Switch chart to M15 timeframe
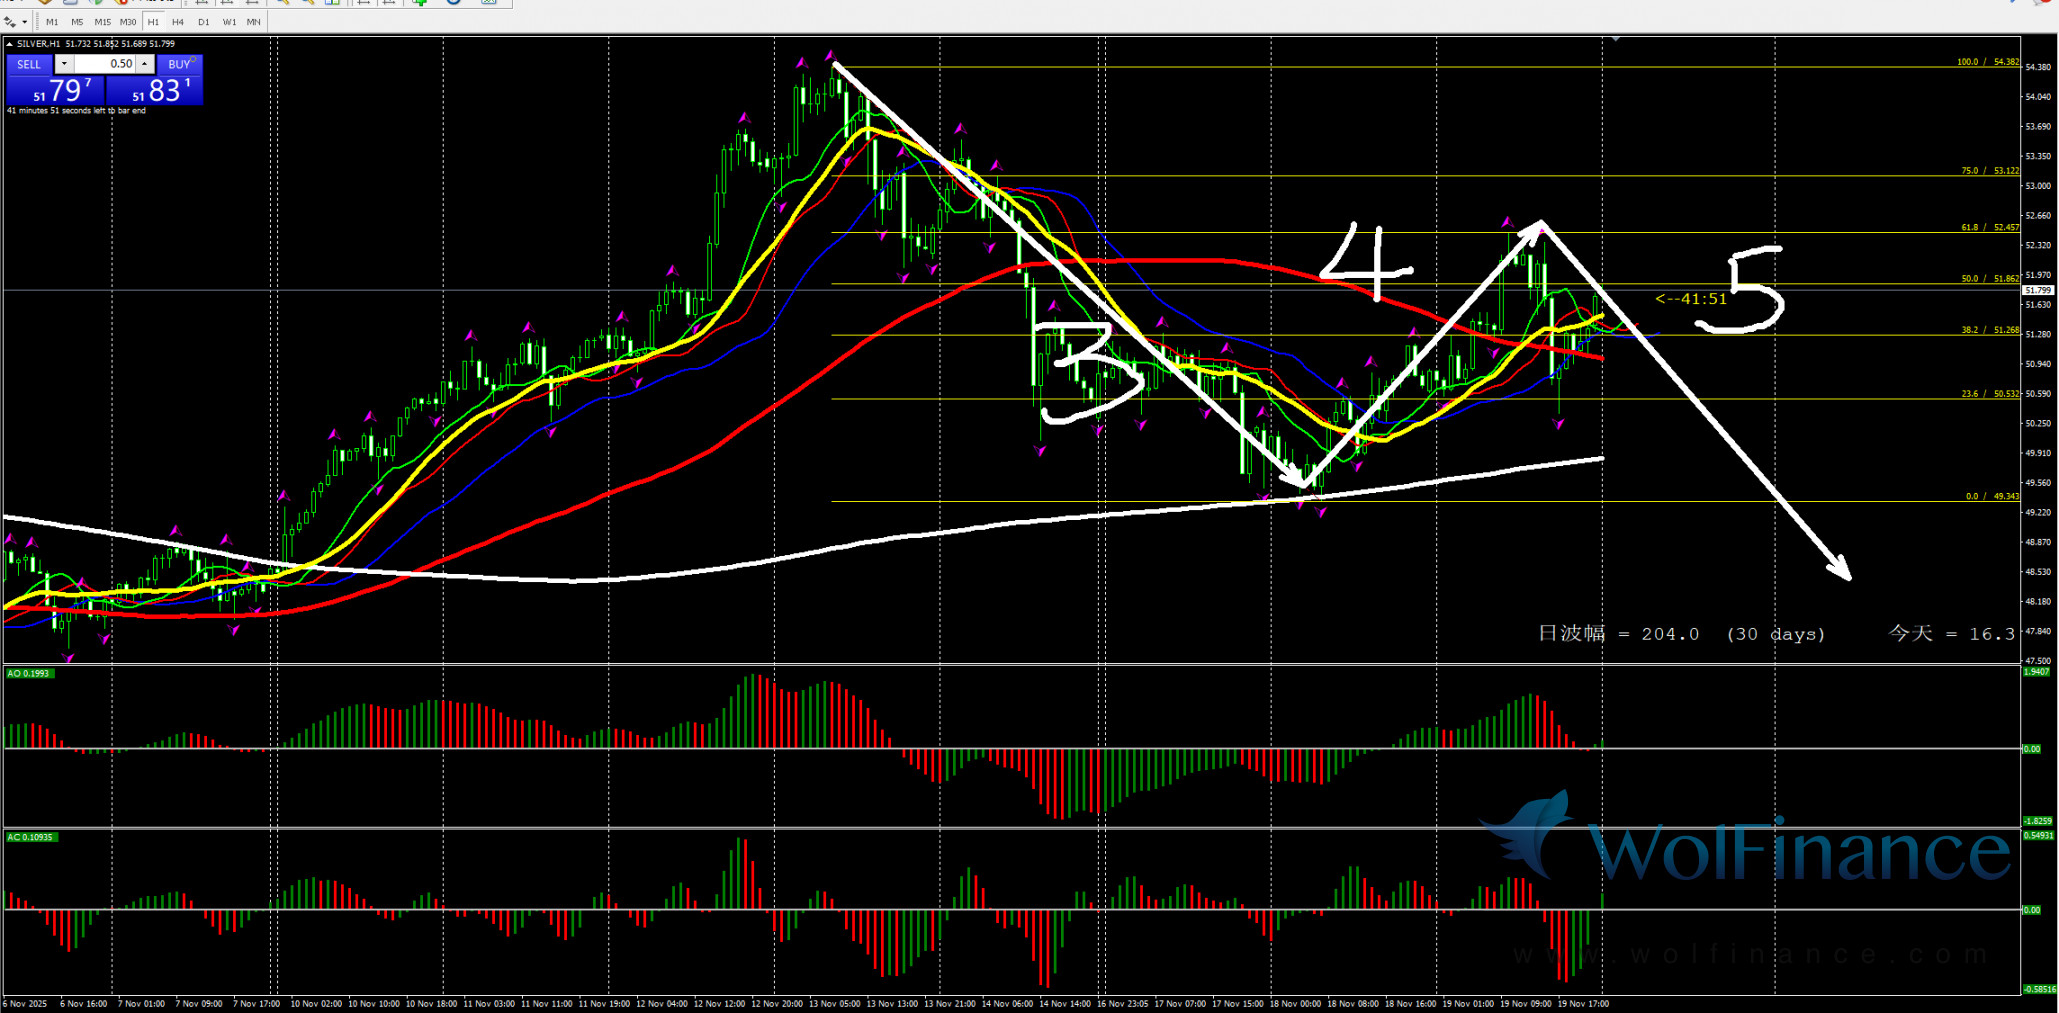 tap(102, 22)
